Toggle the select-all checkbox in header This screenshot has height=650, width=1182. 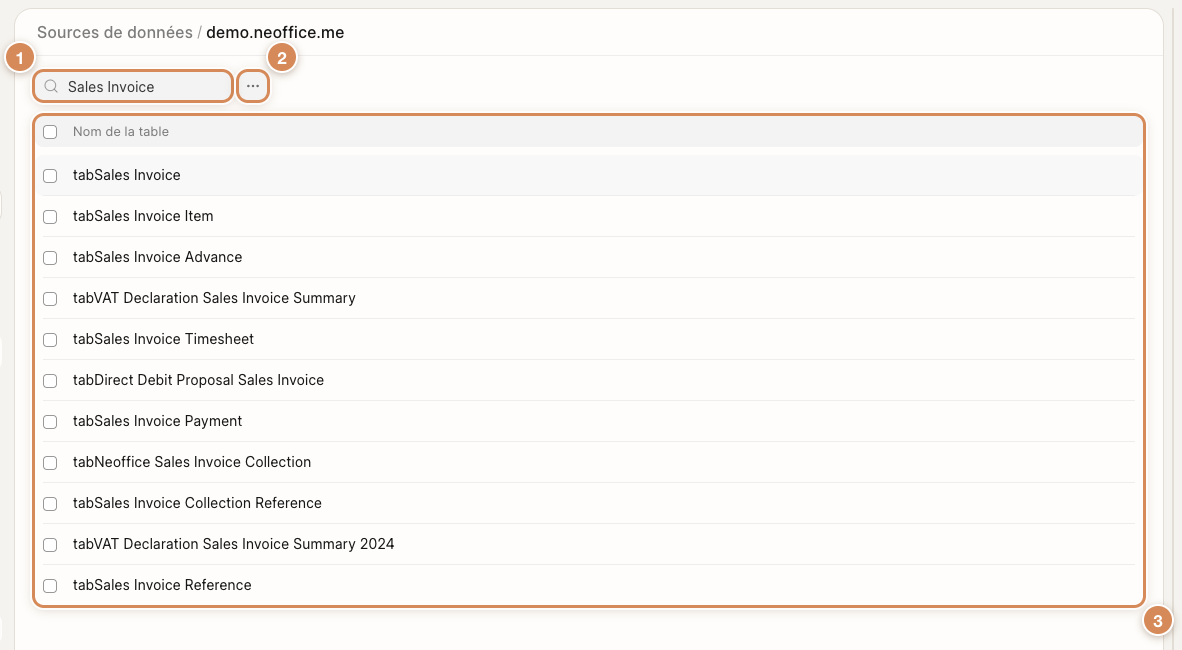click(x=51, y=132)
